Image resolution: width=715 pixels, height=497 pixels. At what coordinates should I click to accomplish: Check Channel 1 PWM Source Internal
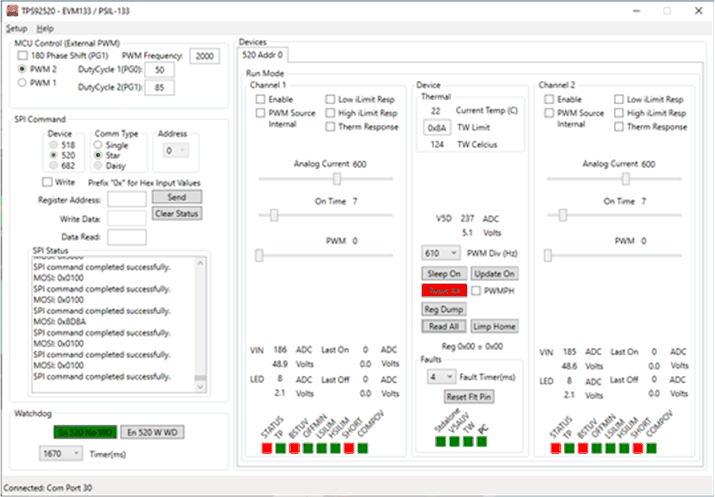click(x=260, y=113)
